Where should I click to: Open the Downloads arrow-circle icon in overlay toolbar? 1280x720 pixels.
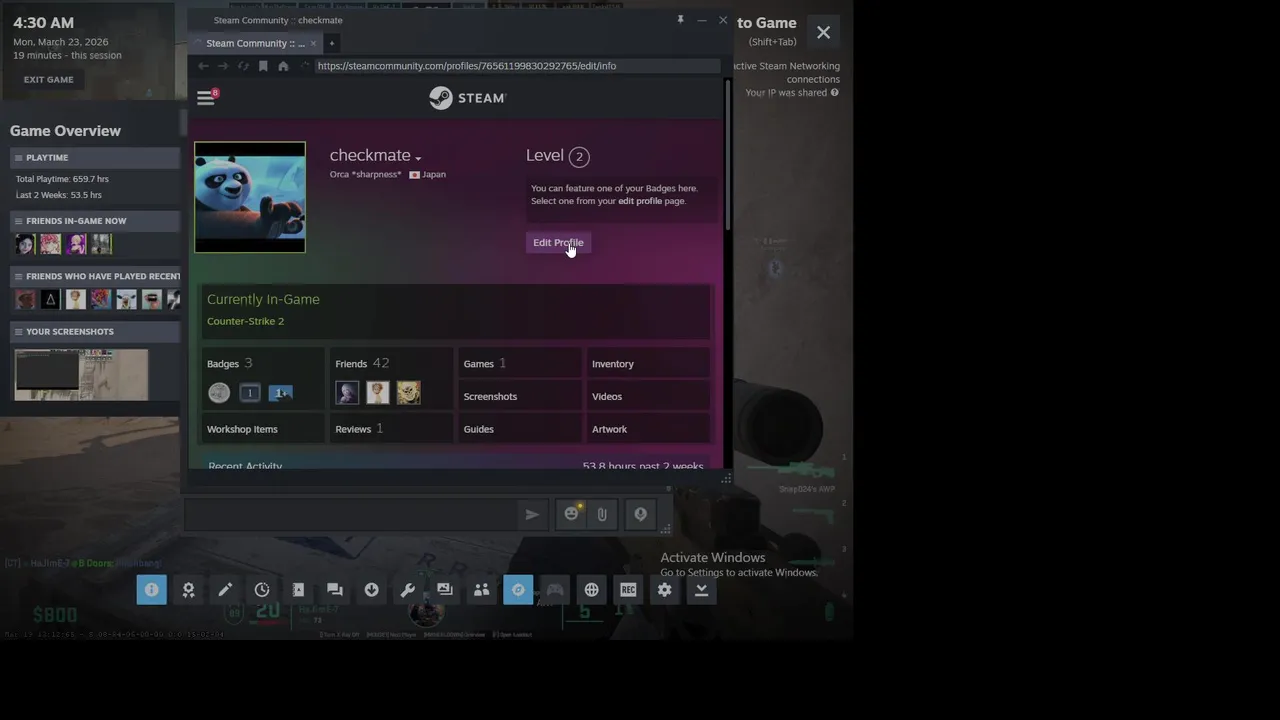tap(371, 590)
